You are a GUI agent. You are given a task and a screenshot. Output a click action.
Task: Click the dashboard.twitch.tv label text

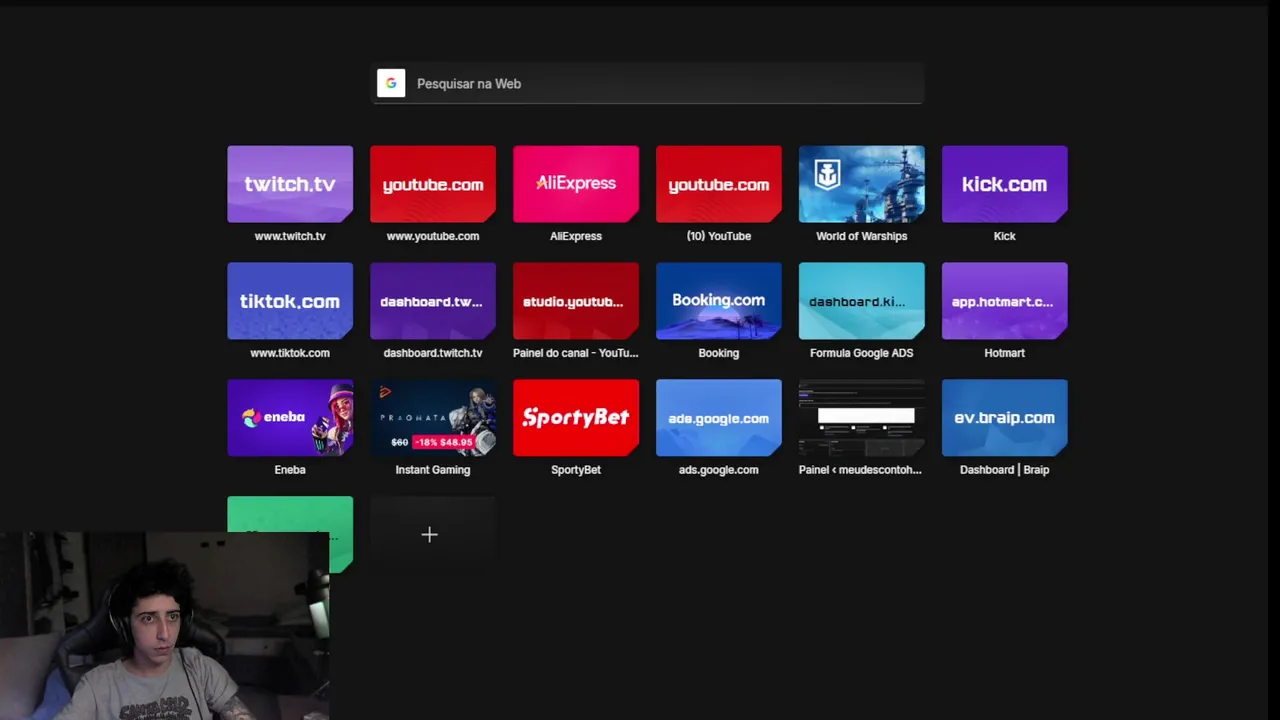click(x=433, y=353)
